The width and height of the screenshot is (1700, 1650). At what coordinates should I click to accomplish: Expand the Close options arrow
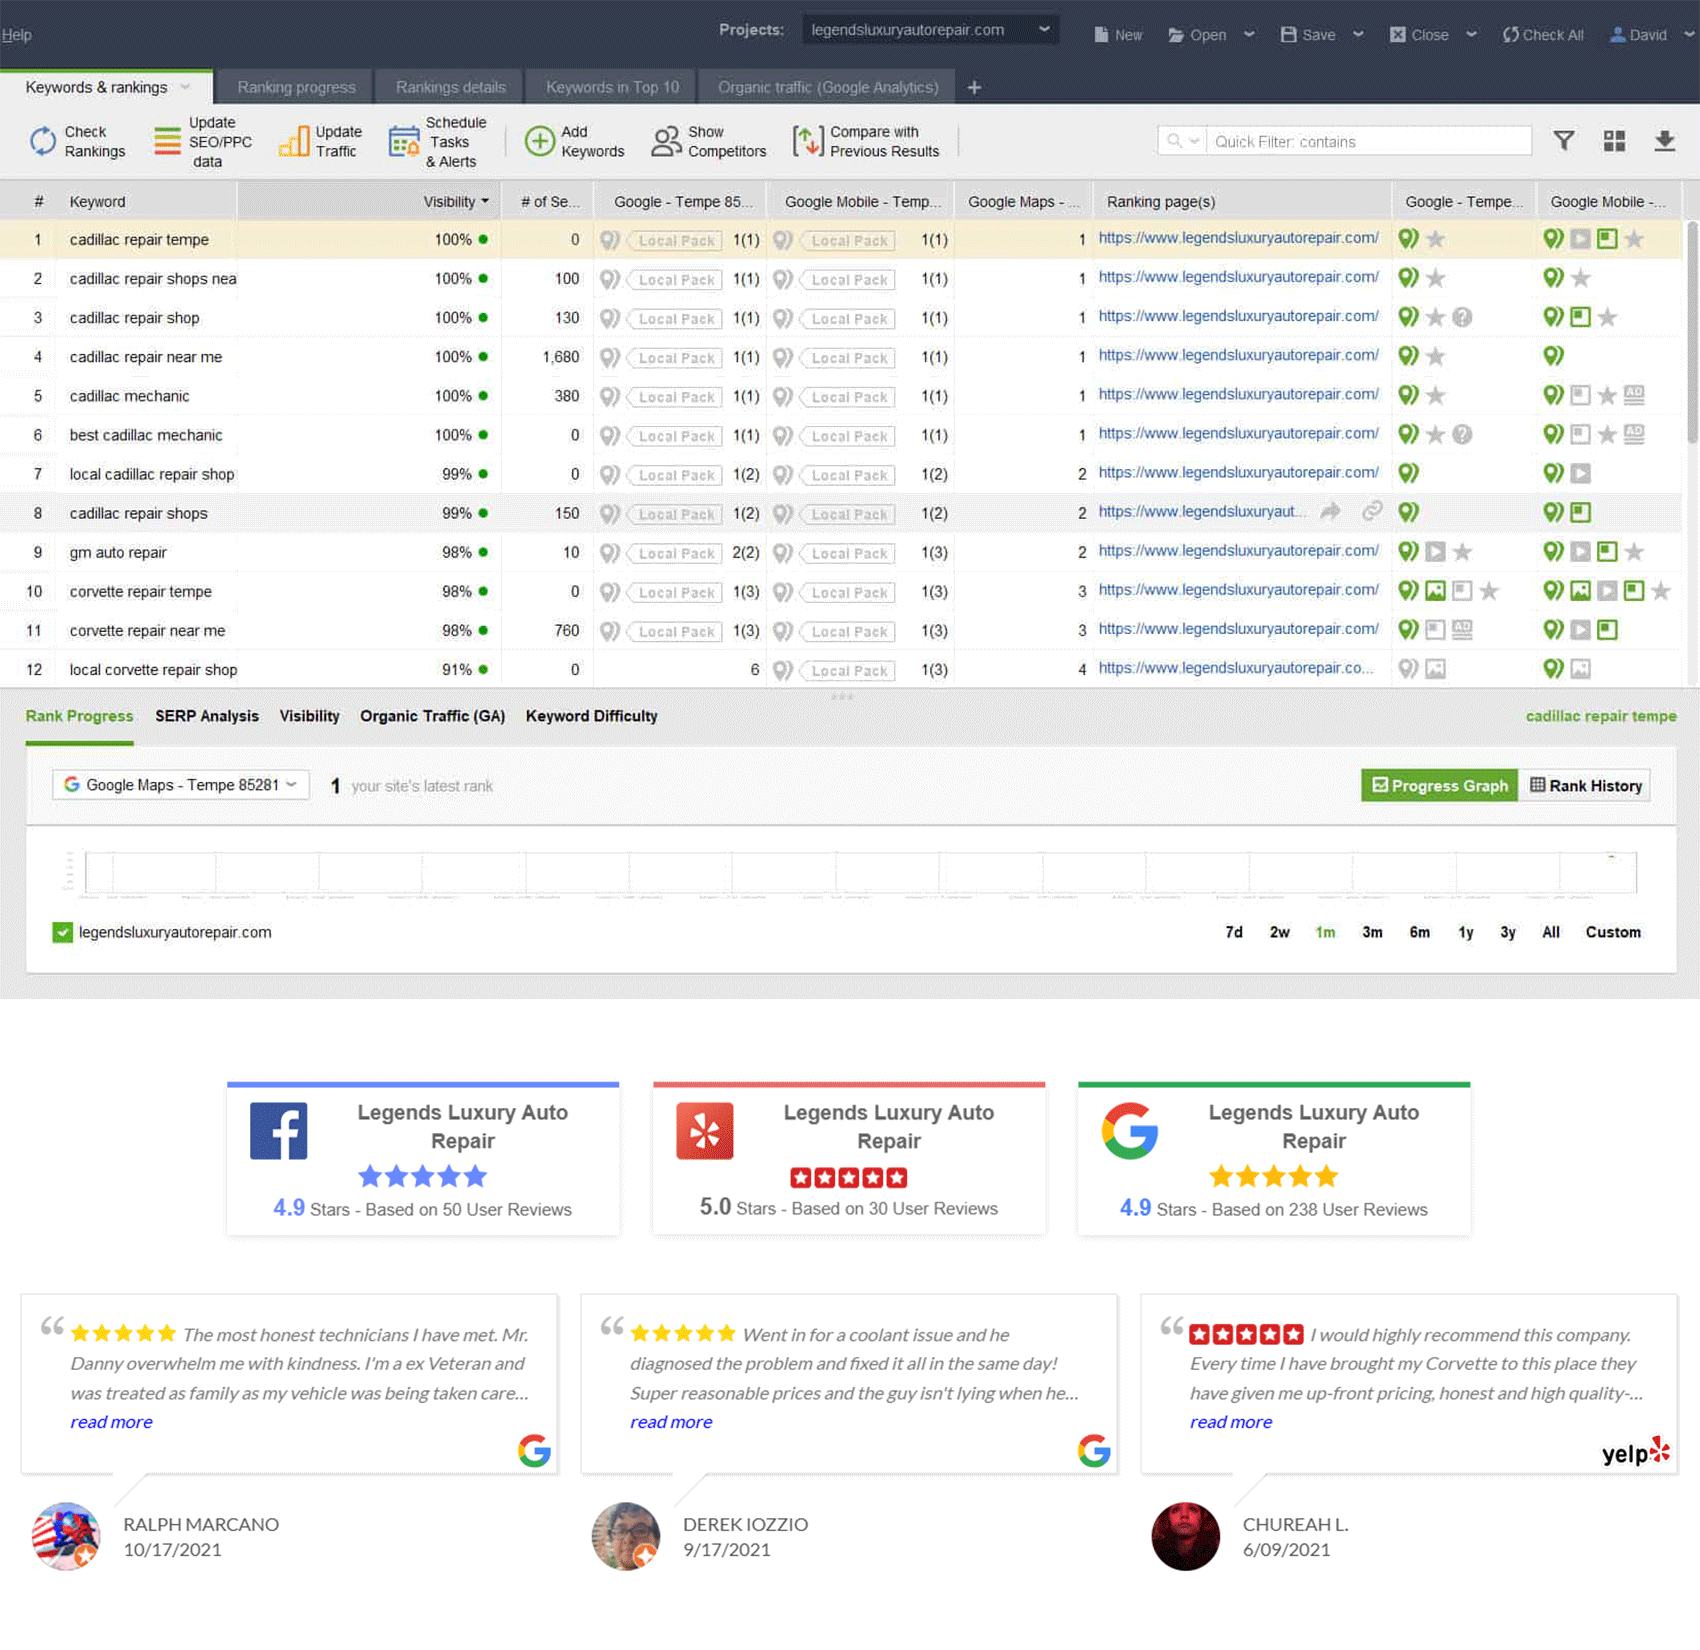(1471, 35)
